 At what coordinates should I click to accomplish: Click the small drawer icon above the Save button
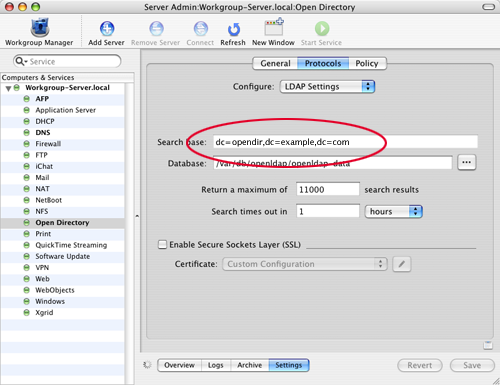click(x=488, y=345)
